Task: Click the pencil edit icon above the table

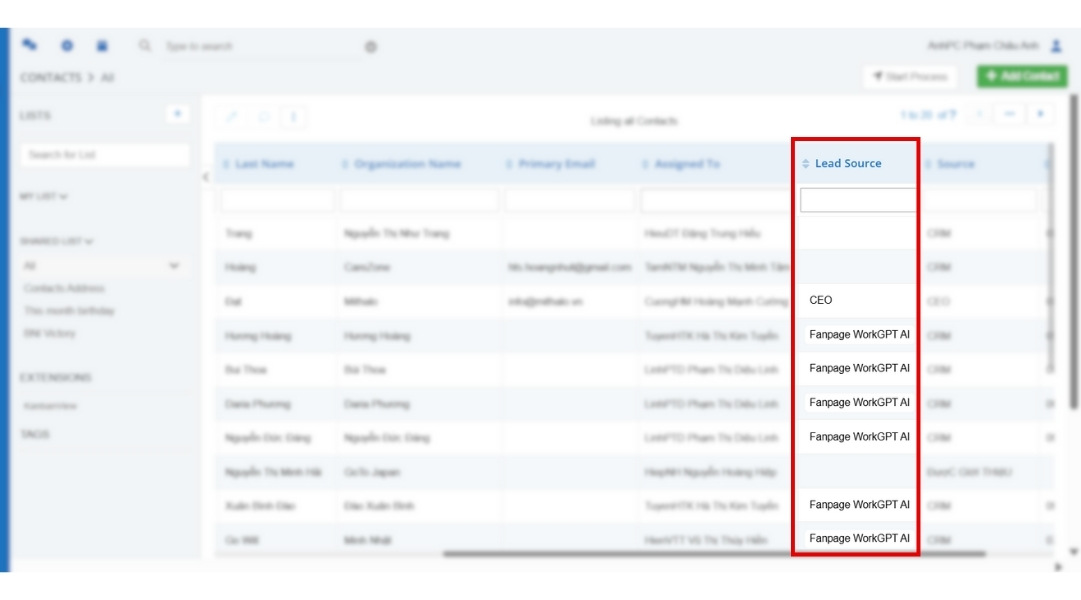Action: point(232,117)
